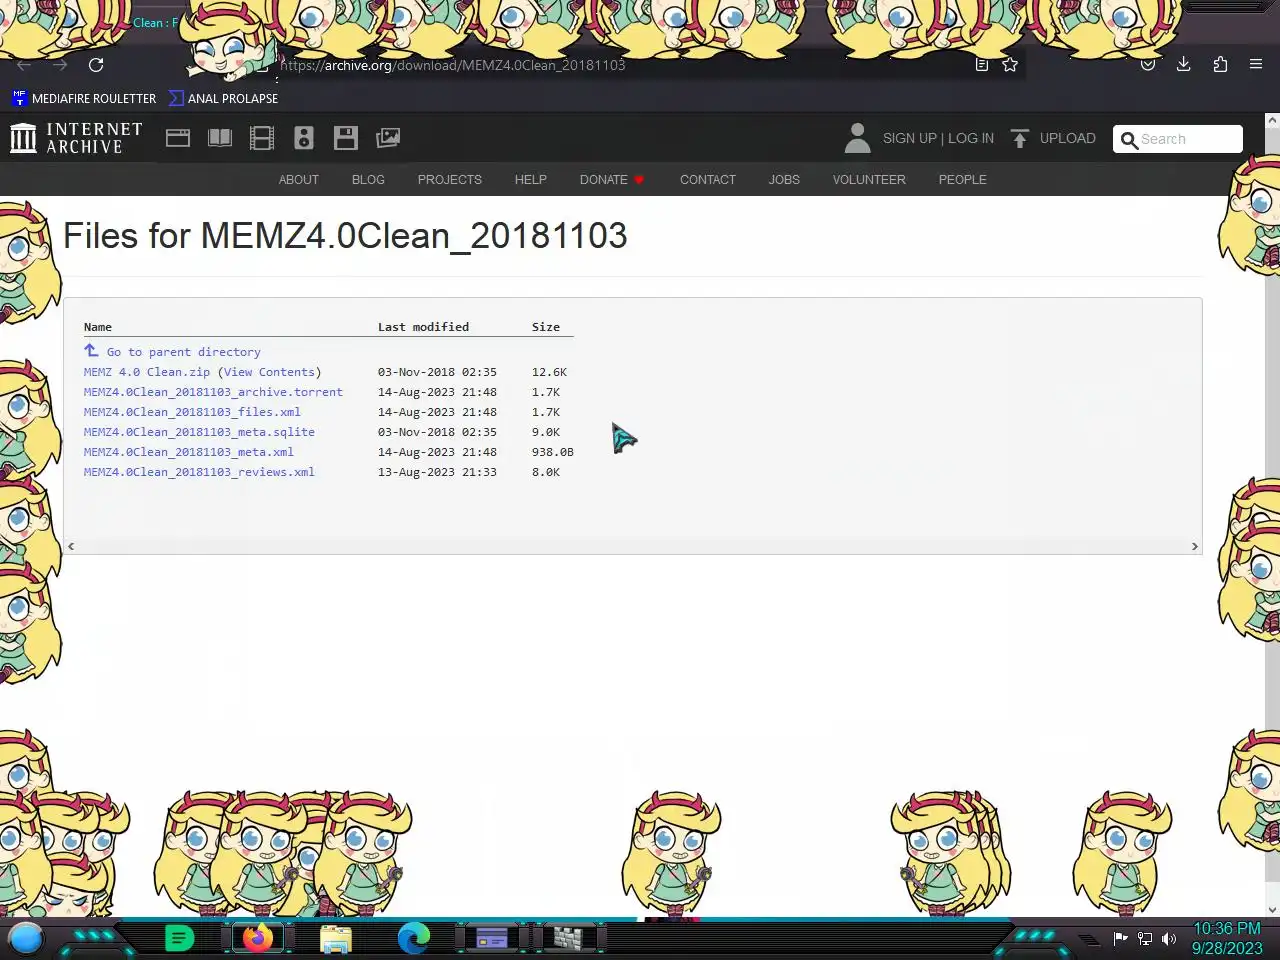Open MEMZ4.0Clean_20181103_files.xml link
1280x960 pixels.
click(x=192, y=412)
